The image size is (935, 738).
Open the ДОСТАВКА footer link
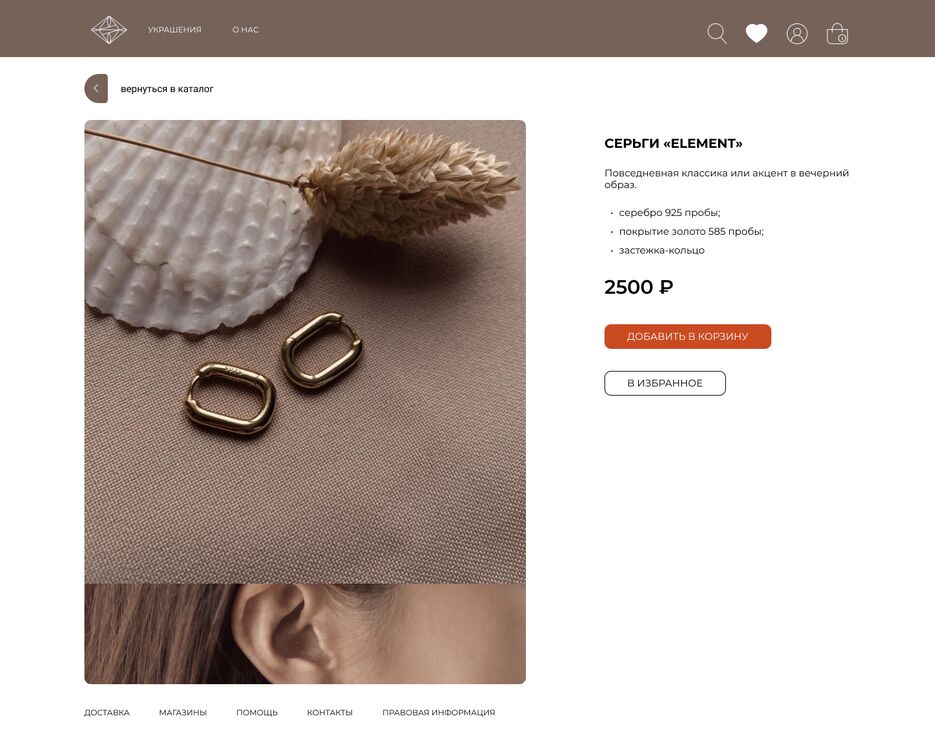107,712
